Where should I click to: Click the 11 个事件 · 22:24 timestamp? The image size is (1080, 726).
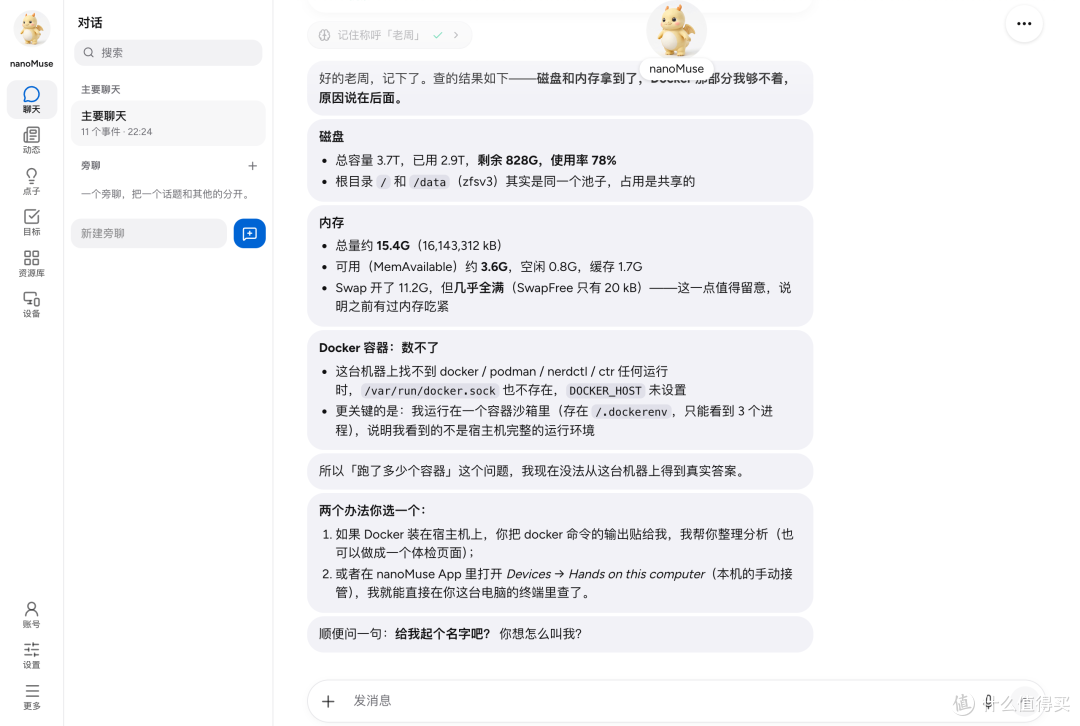pyautogui.click(x=116, y=132)
